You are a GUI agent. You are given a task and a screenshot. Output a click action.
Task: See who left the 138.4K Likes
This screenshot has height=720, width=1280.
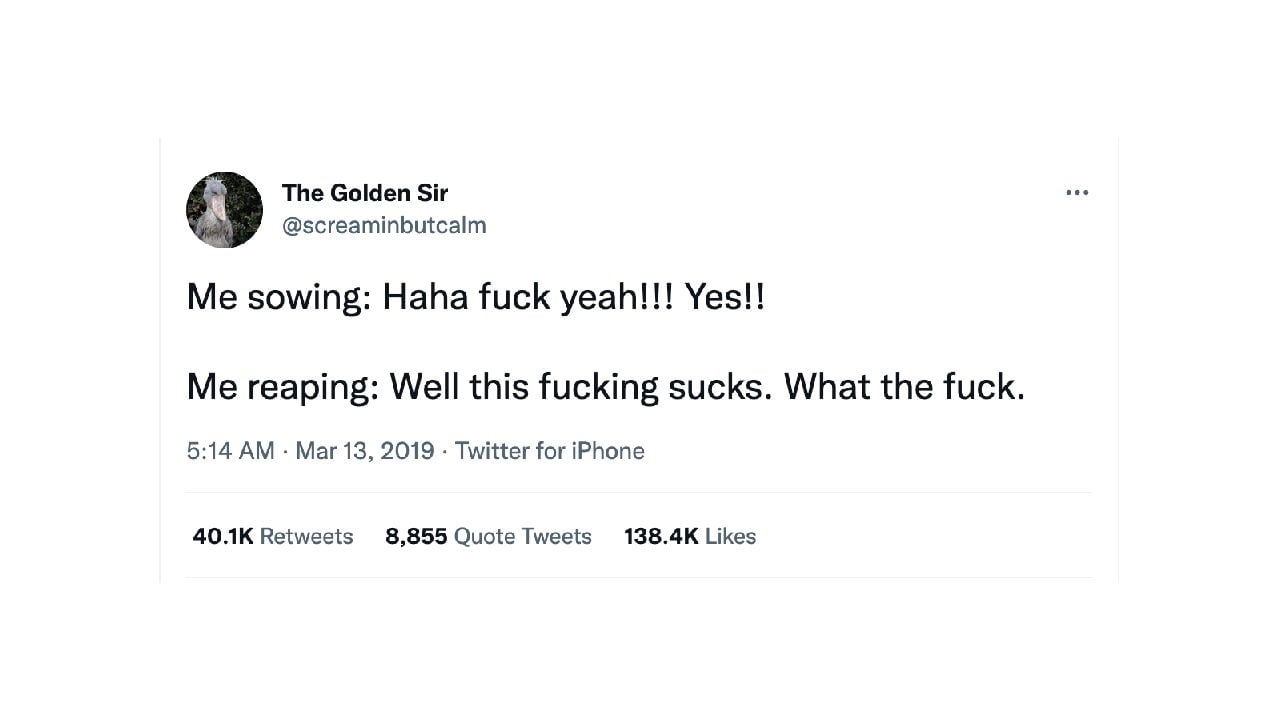(689, 536)
